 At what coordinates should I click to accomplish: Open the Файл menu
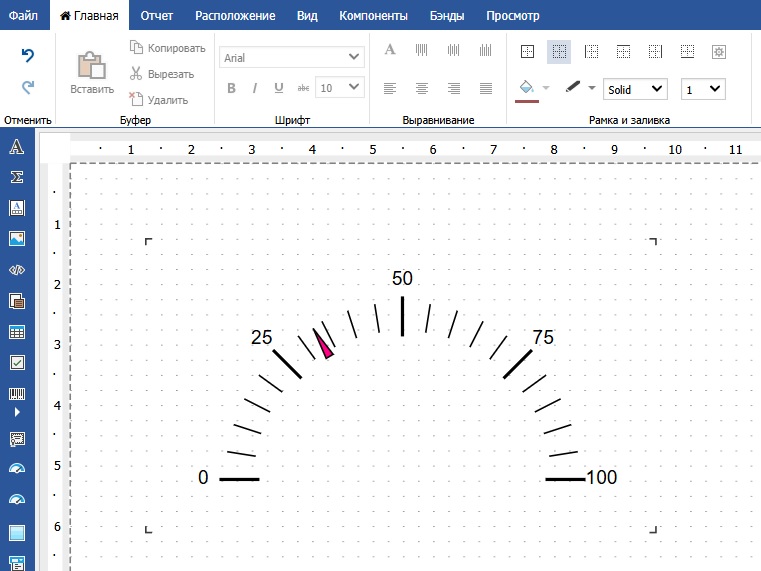tap(23, 16)
